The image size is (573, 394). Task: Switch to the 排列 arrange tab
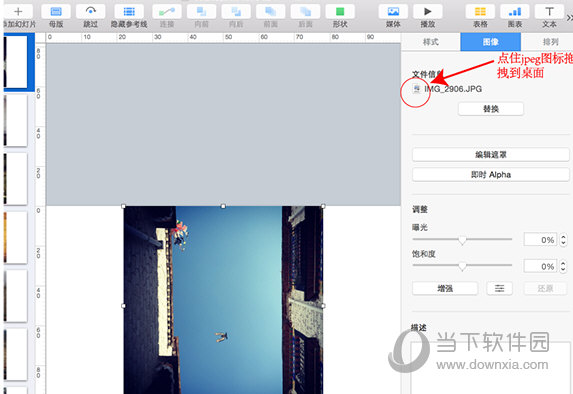coord(549,42)
